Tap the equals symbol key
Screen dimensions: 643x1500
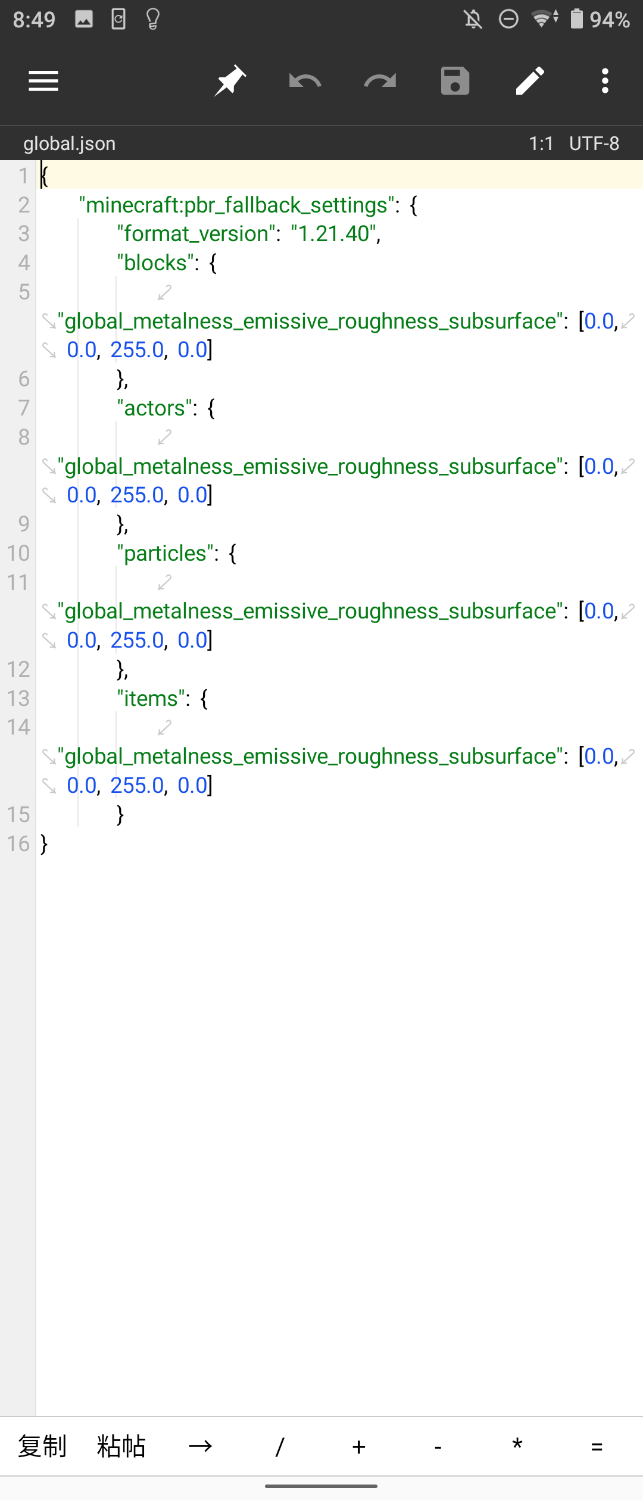click(597, 1446)
